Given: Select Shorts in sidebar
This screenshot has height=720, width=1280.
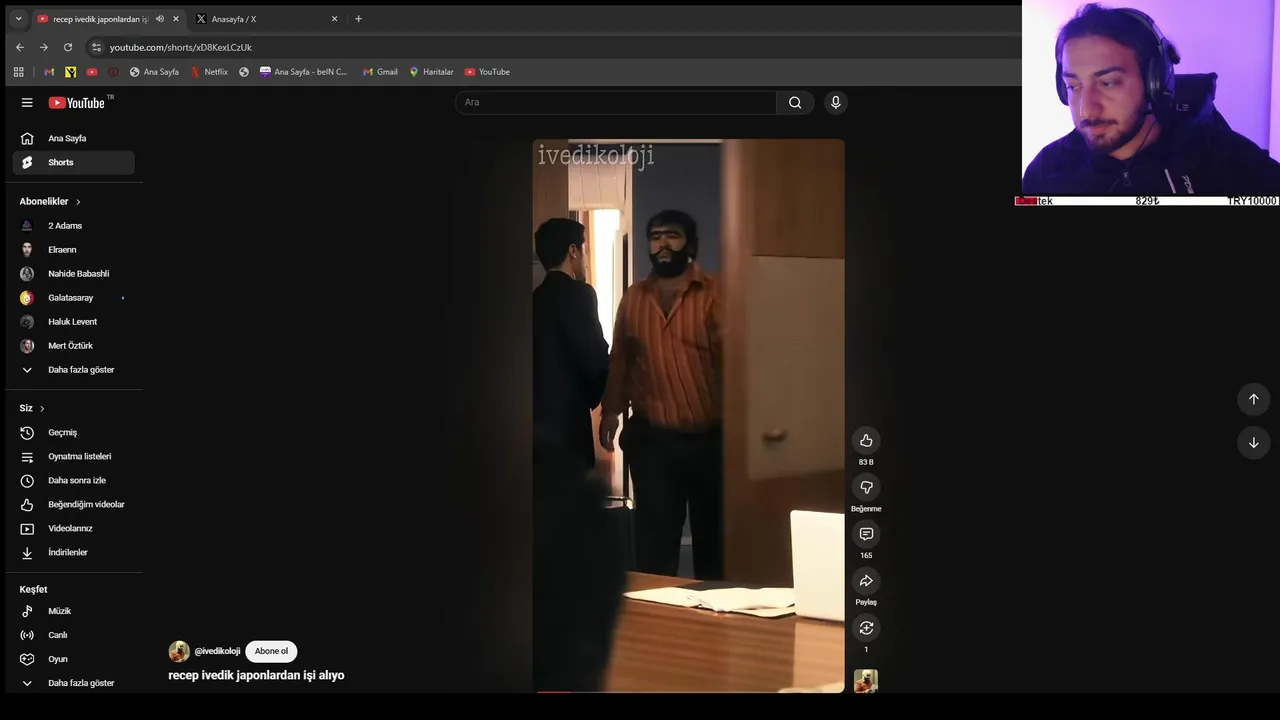Looking at the screenshot, I should 73,162.
